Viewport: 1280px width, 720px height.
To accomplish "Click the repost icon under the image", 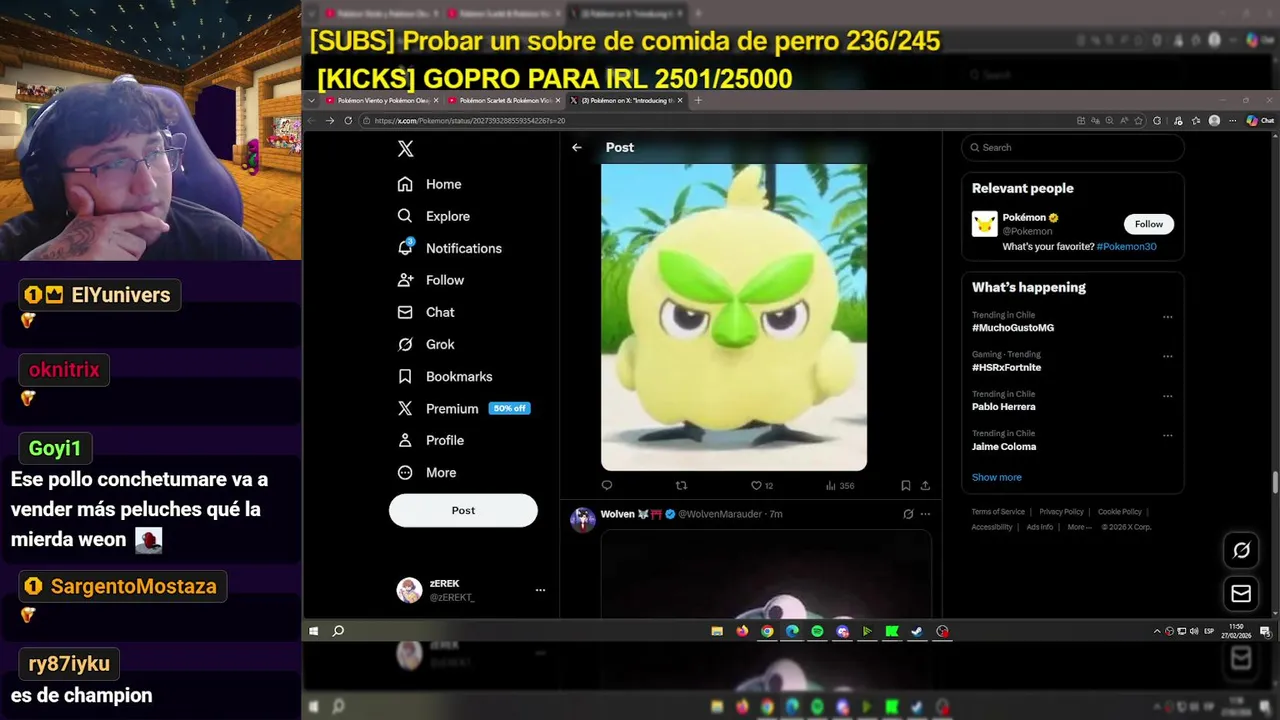I will 681,485.
